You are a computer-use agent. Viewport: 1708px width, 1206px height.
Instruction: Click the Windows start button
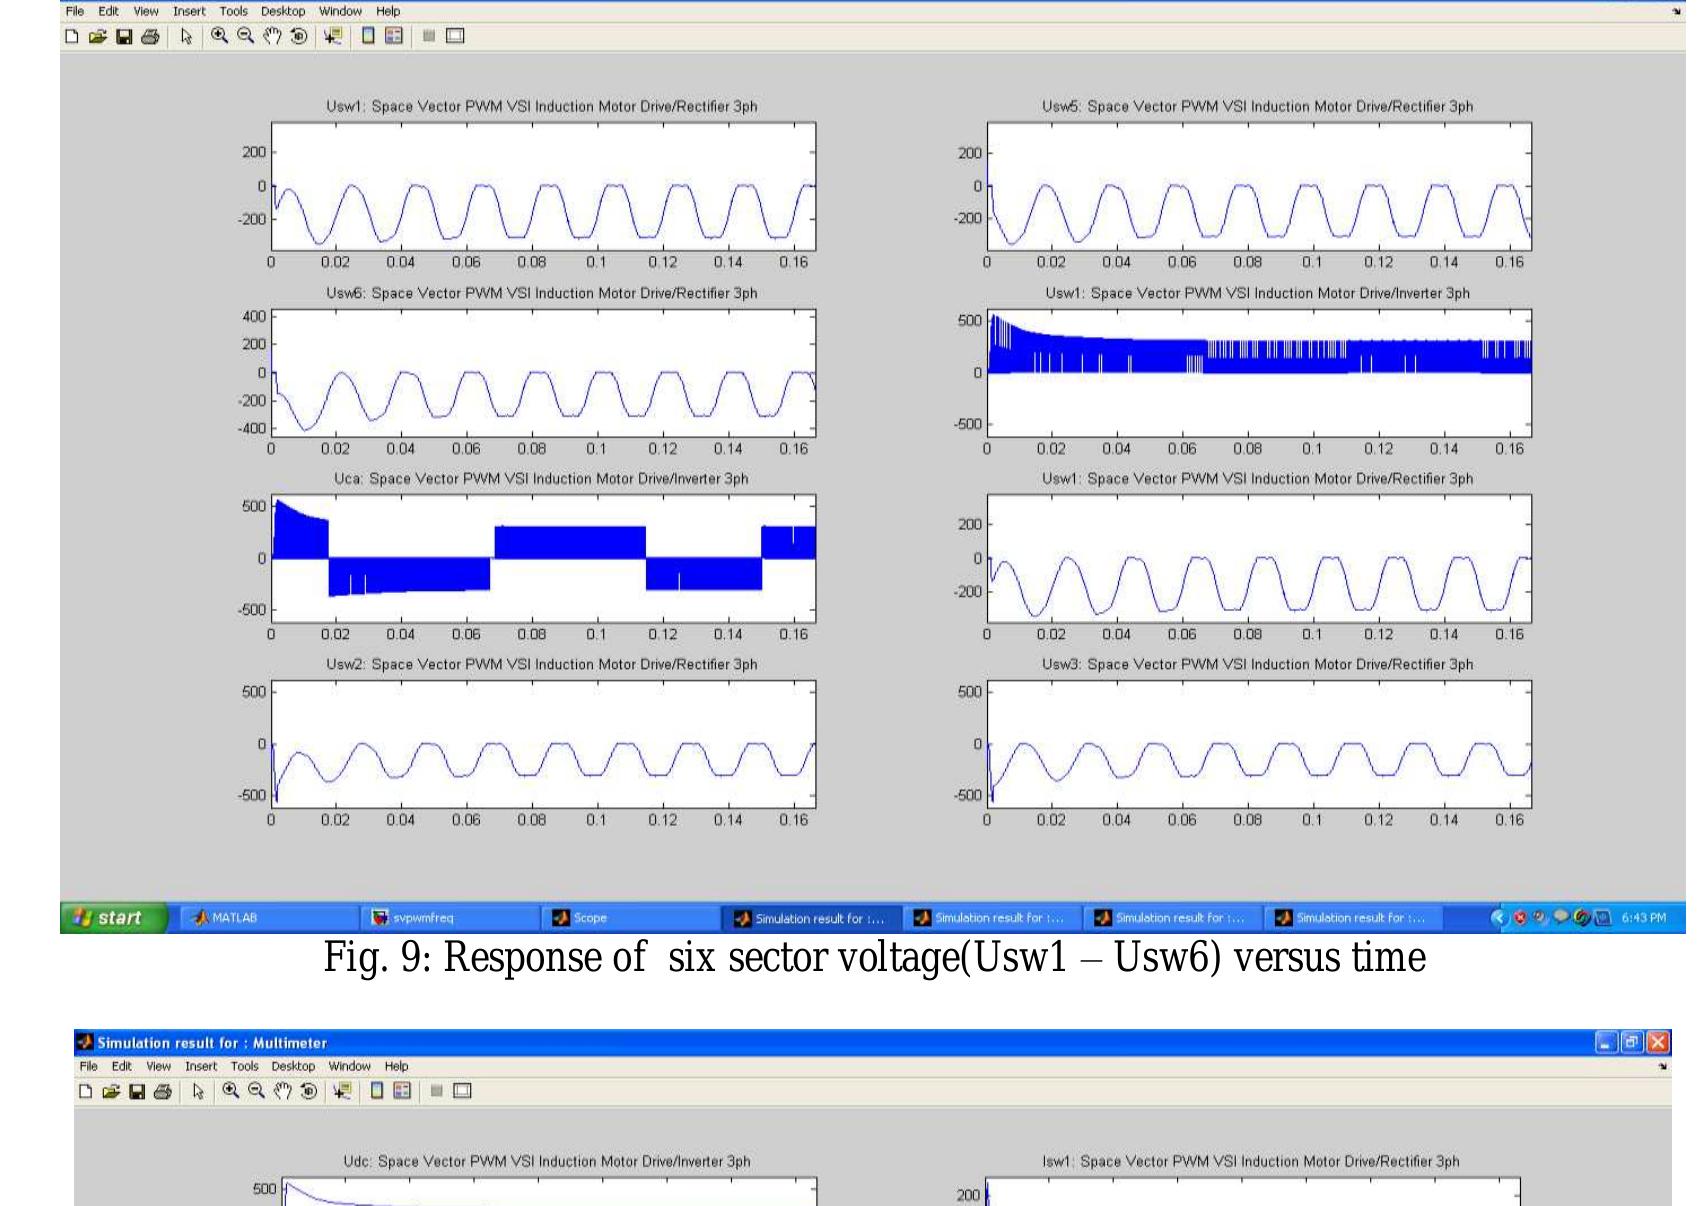tap(113, 918)
